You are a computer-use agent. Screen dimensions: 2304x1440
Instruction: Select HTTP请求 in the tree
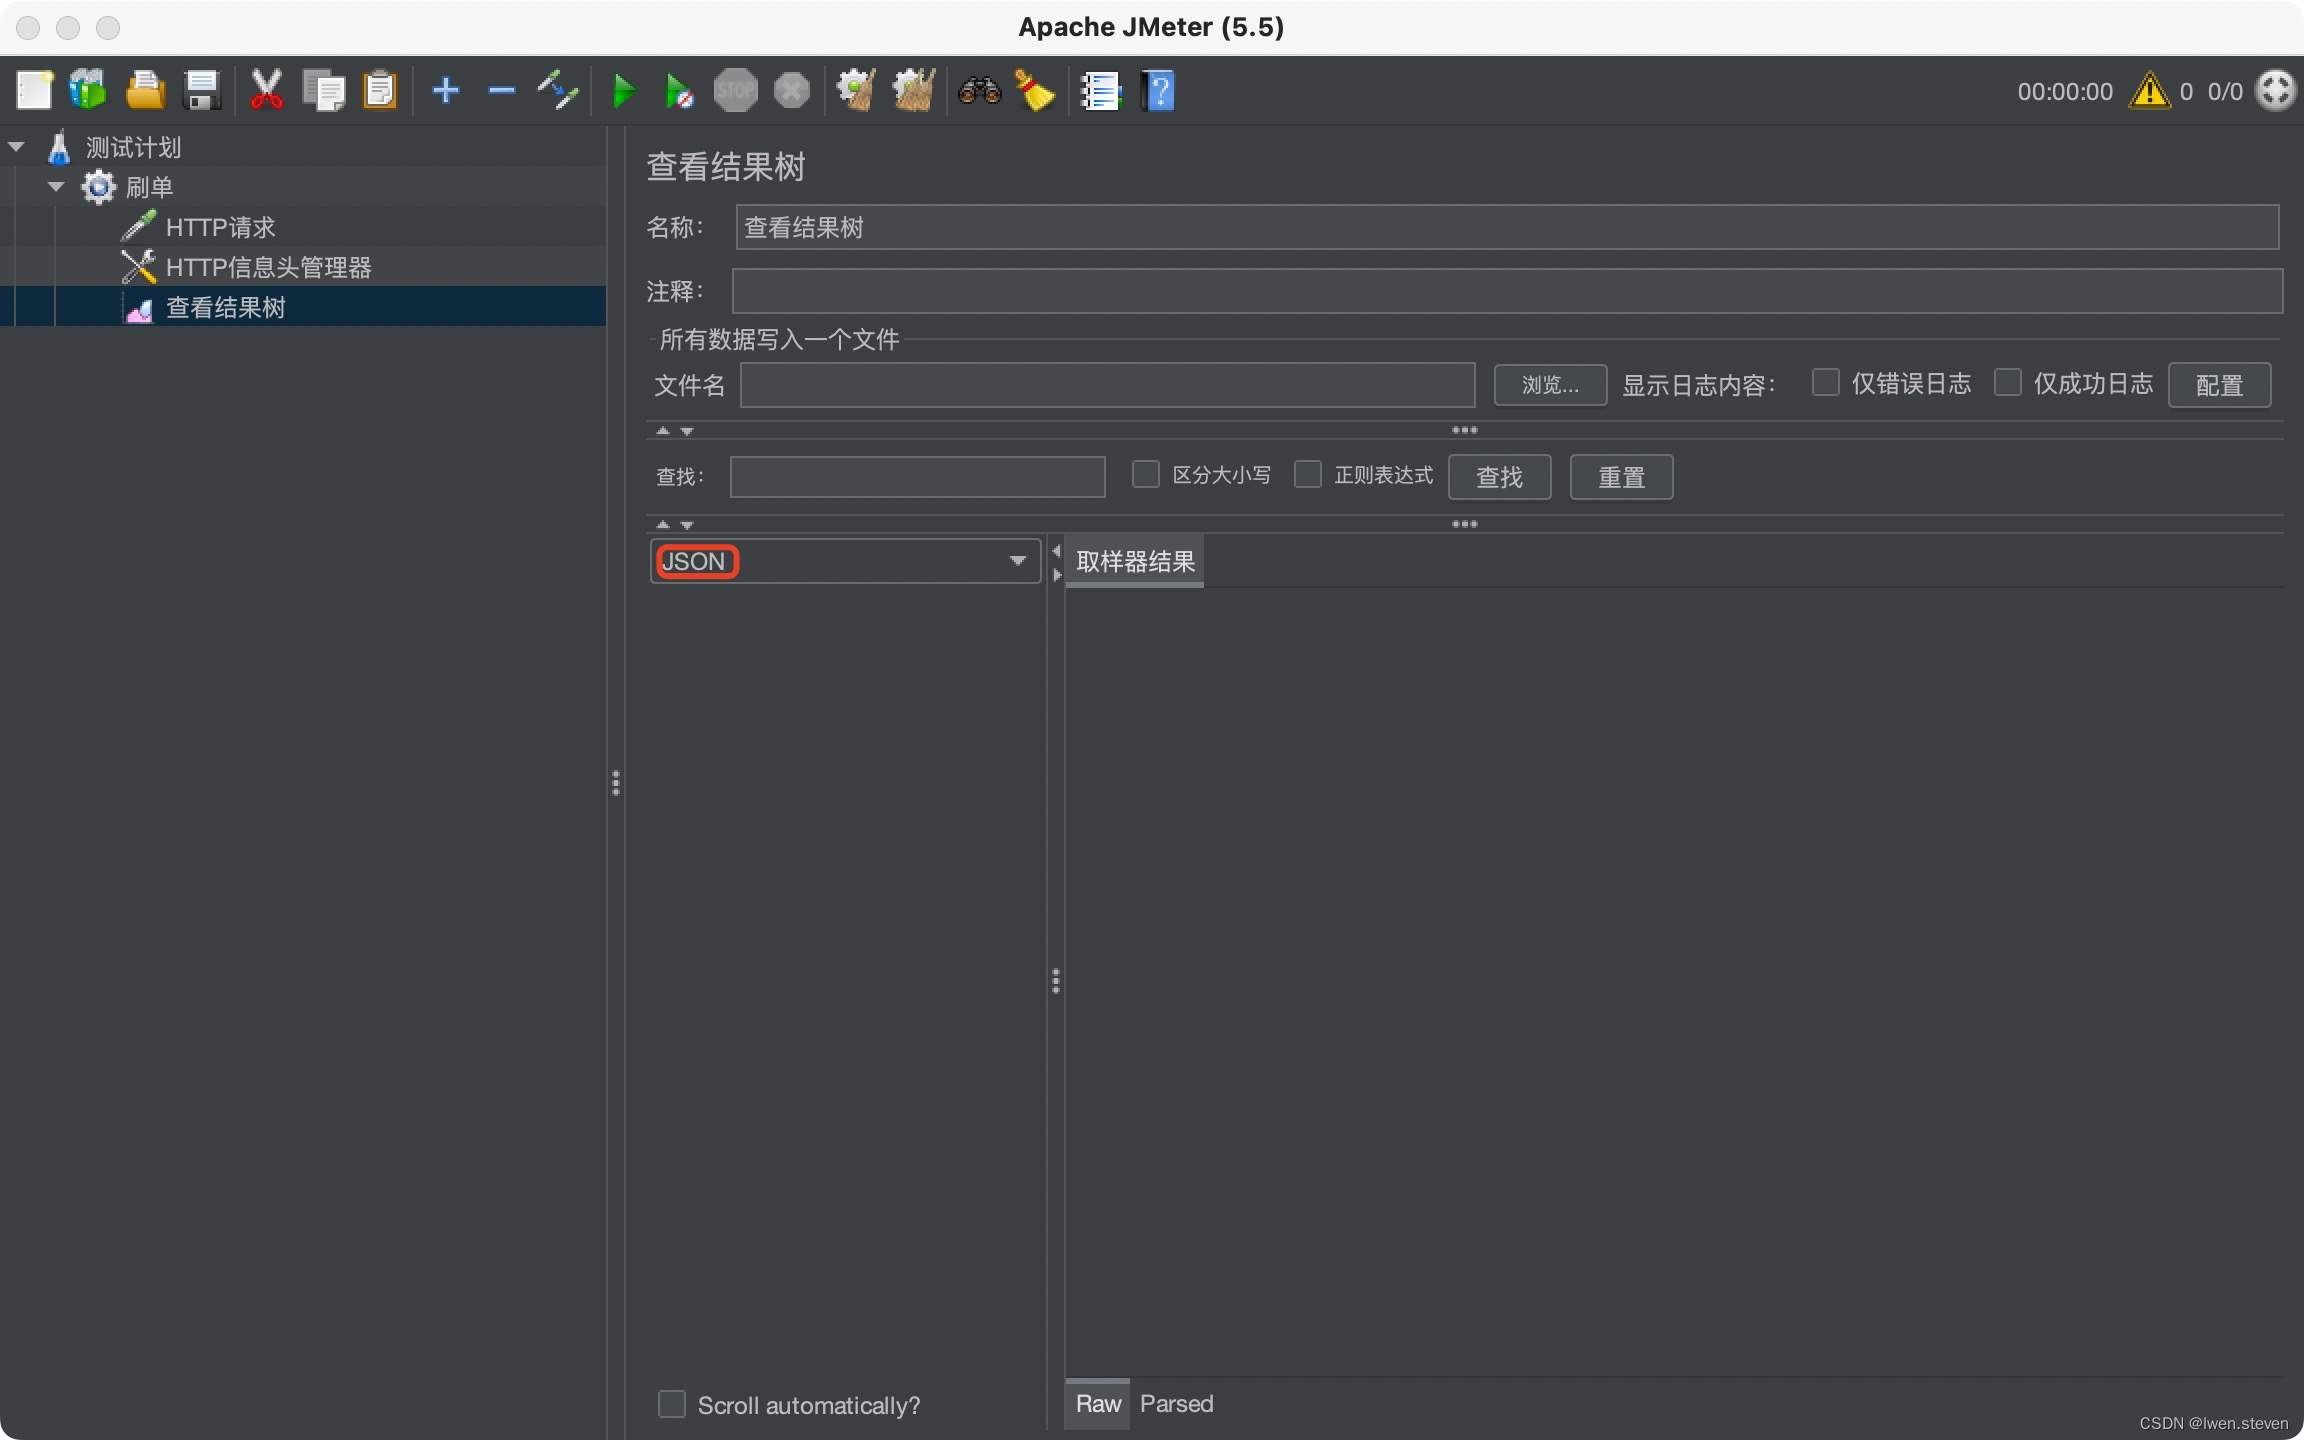220,227
